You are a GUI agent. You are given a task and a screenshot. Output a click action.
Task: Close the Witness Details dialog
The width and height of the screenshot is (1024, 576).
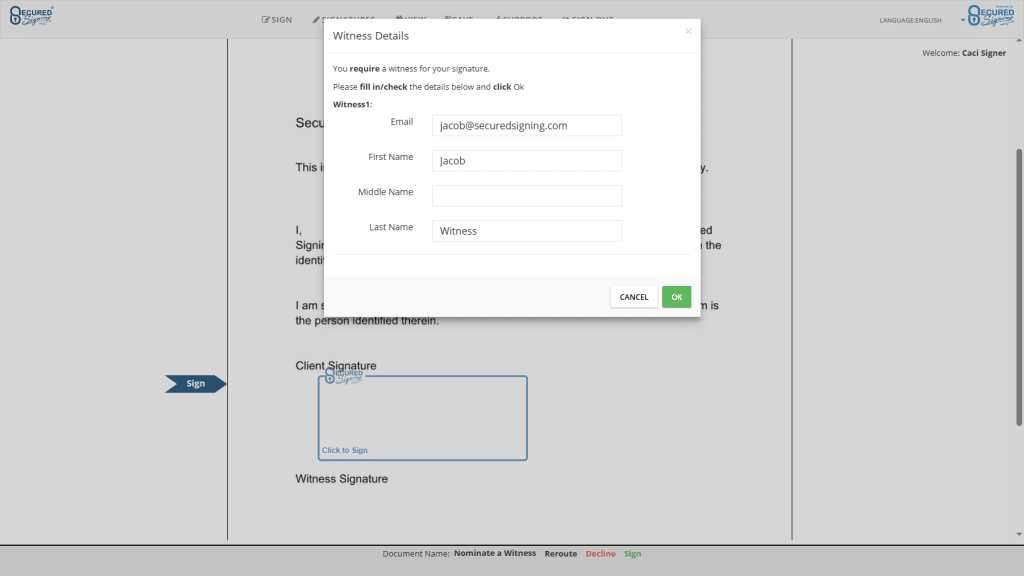click(688, 31)
